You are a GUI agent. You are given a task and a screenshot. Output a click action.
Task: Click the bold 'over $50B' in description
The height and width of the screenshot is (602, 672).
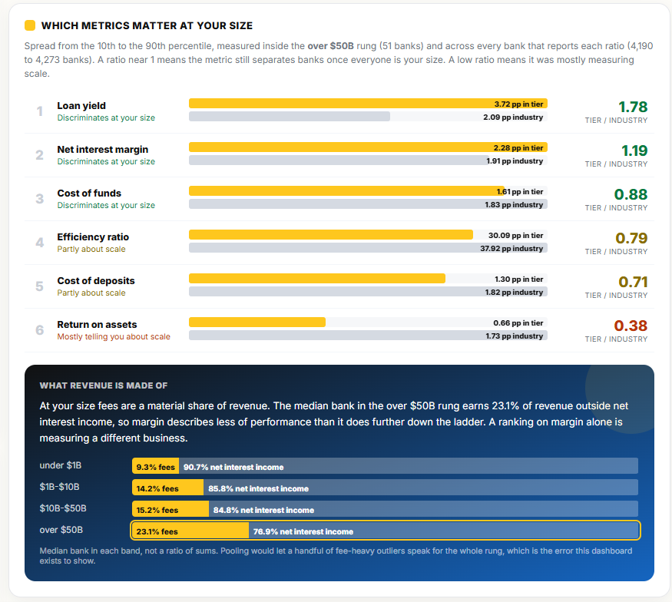pos(330,46)
